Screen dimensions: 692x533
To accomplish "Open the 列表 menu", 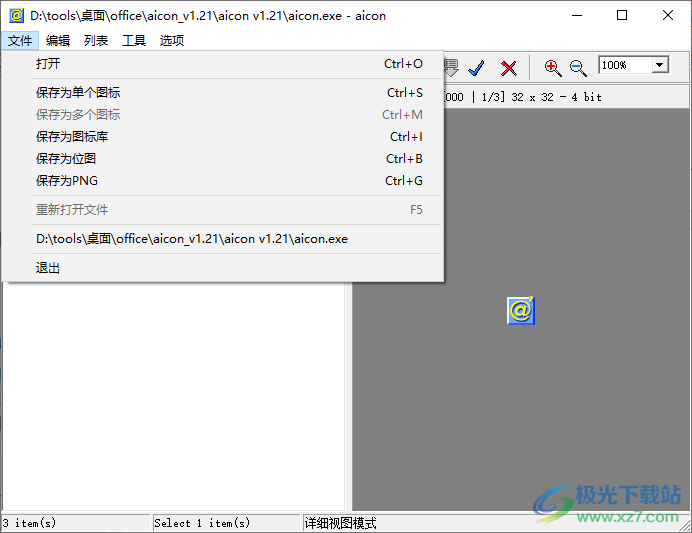I will [x=96, y=41].
